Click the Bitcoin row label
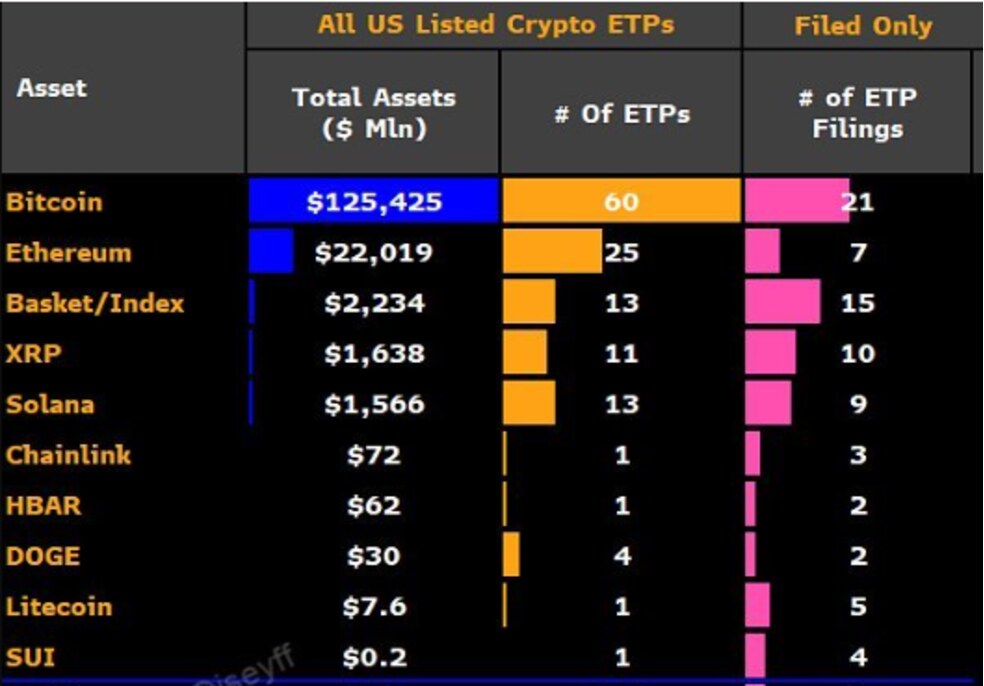The width and height of the screenshot is (984, 686). point(54,202)
